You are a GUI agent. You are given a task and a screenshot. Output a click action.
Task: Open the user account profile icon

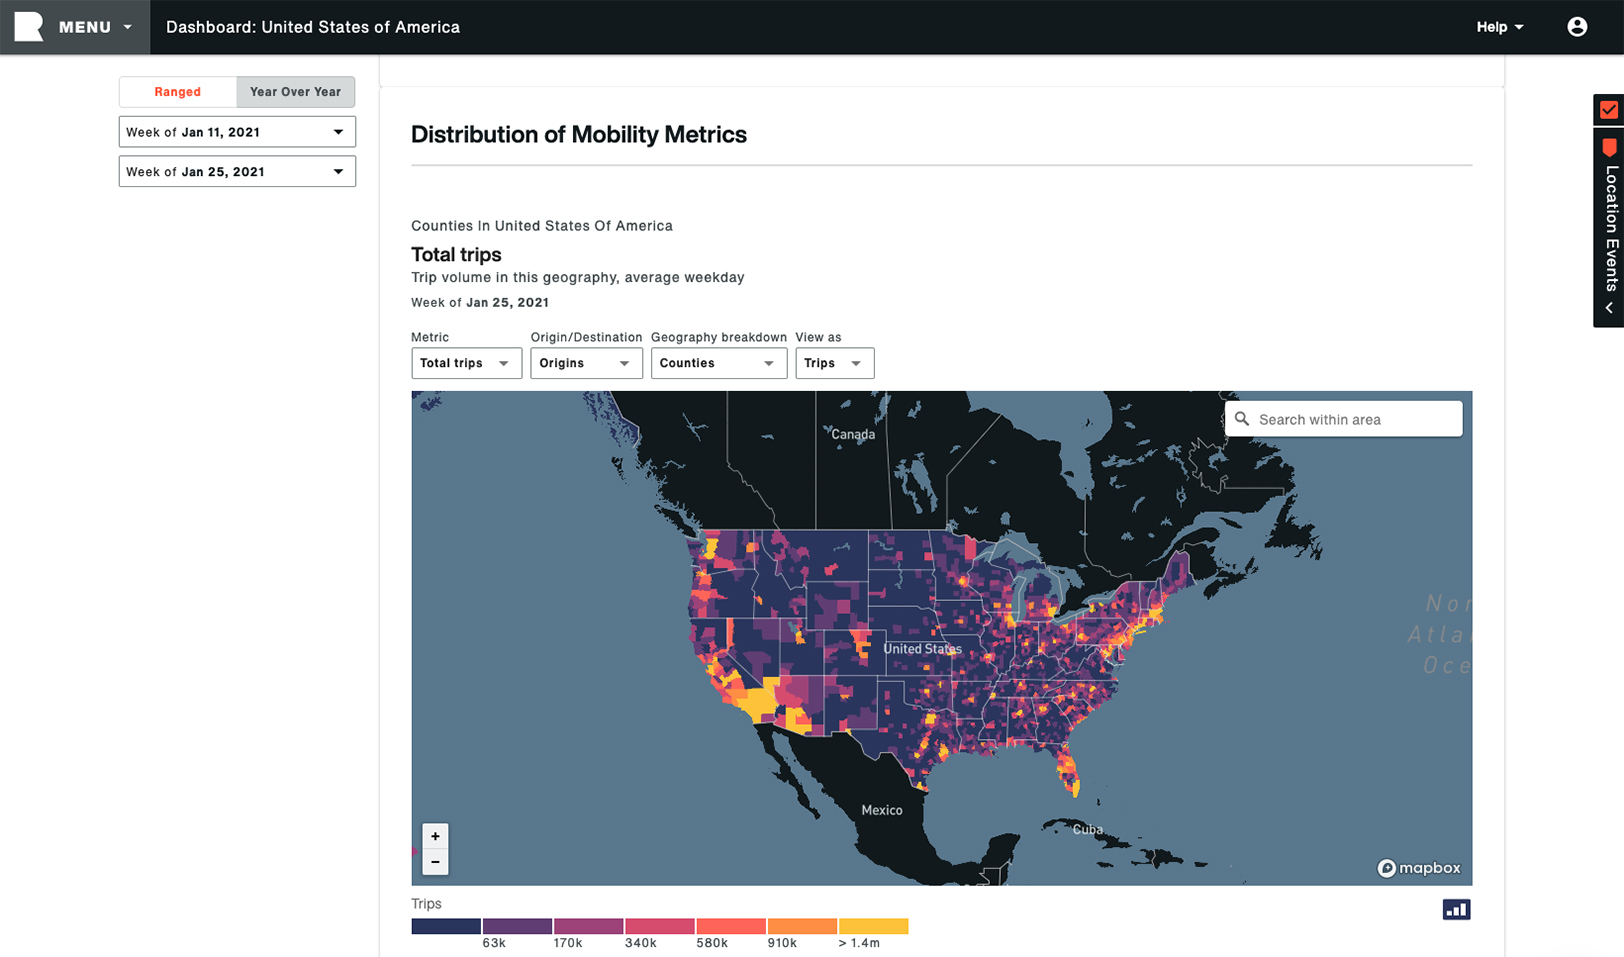point(1577,27)
